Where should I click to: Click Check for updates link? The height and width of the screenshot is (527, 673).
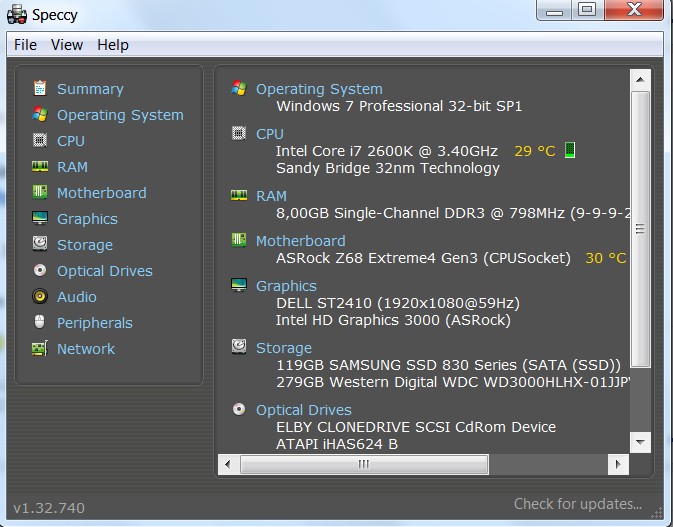(x=578, y=504)
